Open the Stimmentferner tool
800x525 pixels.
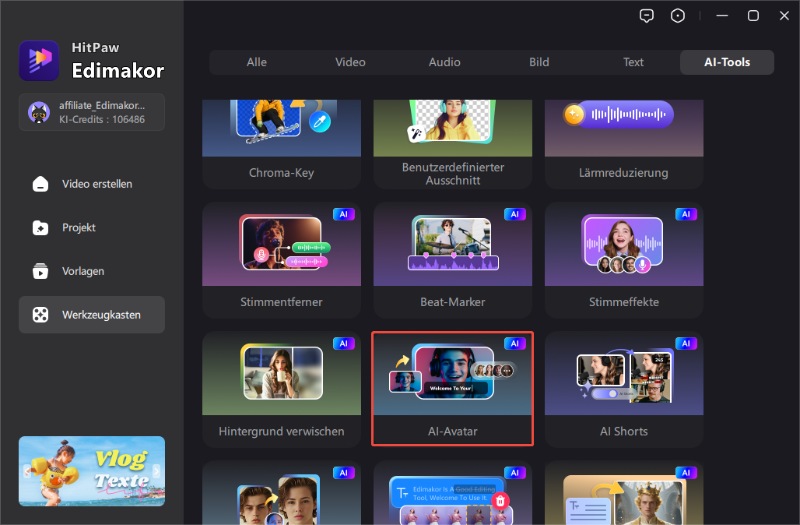point(282,260)
